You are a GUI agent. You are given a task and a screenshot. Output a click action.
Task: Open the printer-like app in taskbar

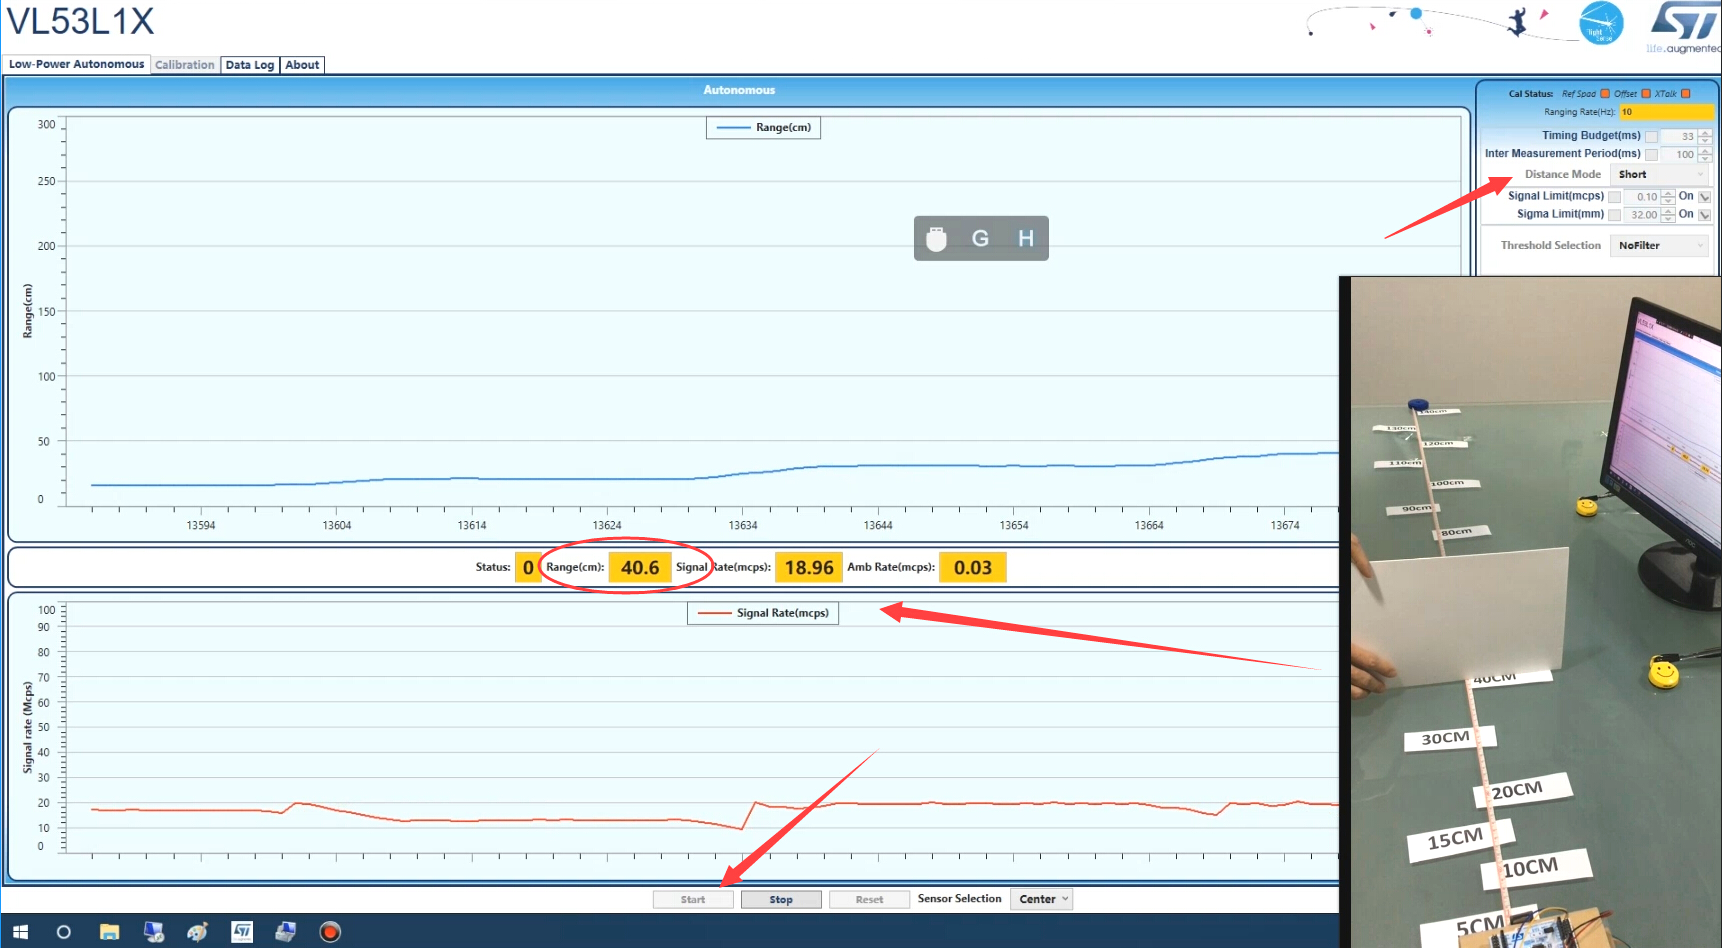[x=285, y=932]
